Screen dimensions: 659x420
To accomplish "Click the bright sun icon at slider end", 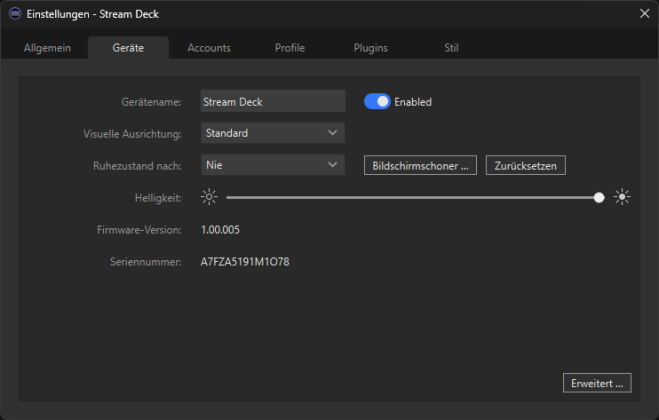I will [623, 197].
